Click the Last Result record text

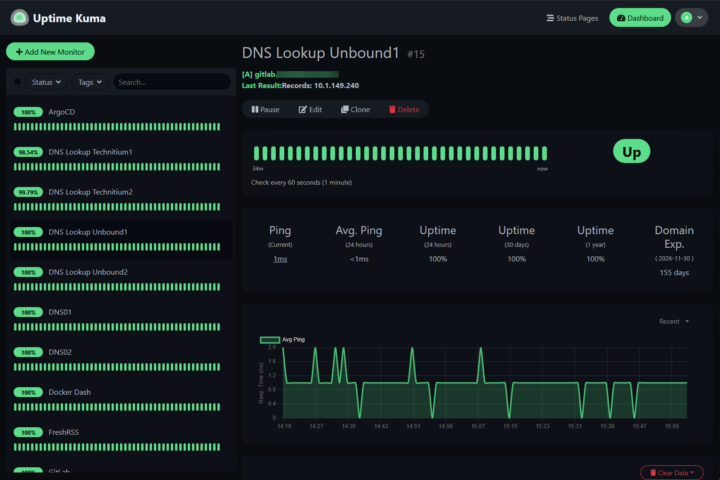[x=300, y=85]
